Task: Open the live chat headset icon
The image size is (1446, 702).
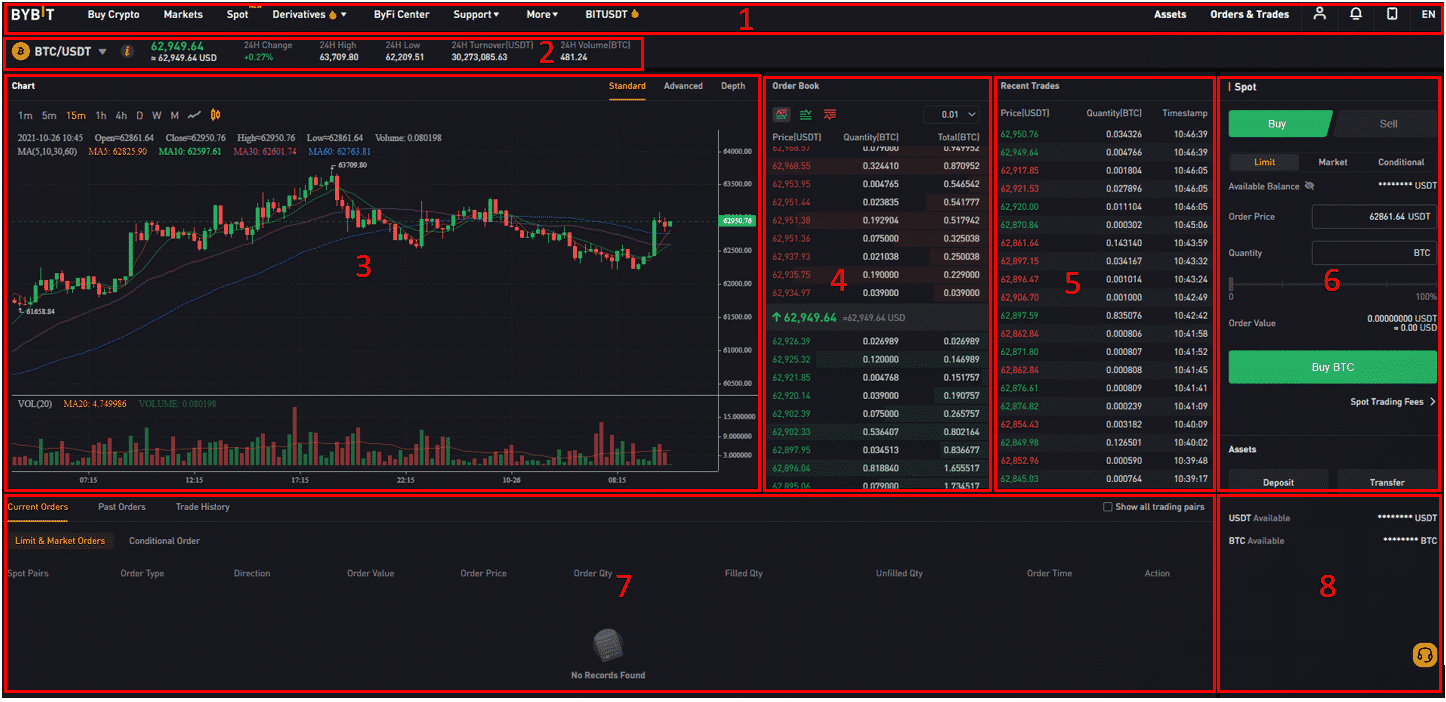Action: pos(1425,655)
